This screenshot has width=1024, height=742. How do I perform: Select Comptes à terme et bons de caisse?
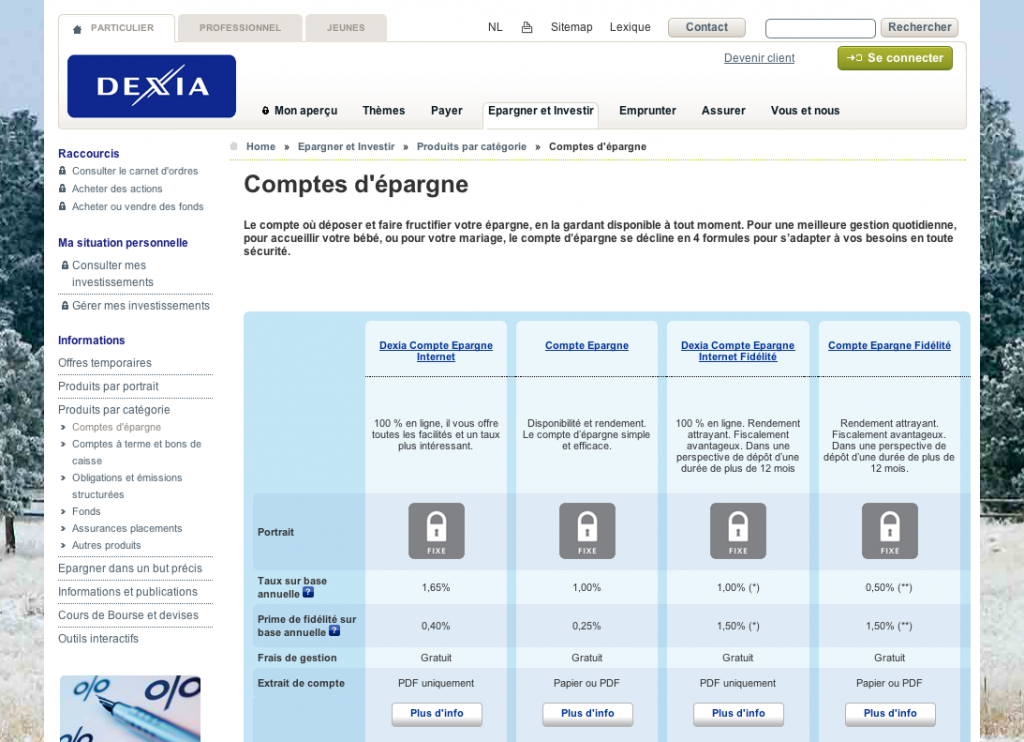(x=136, y=452)
